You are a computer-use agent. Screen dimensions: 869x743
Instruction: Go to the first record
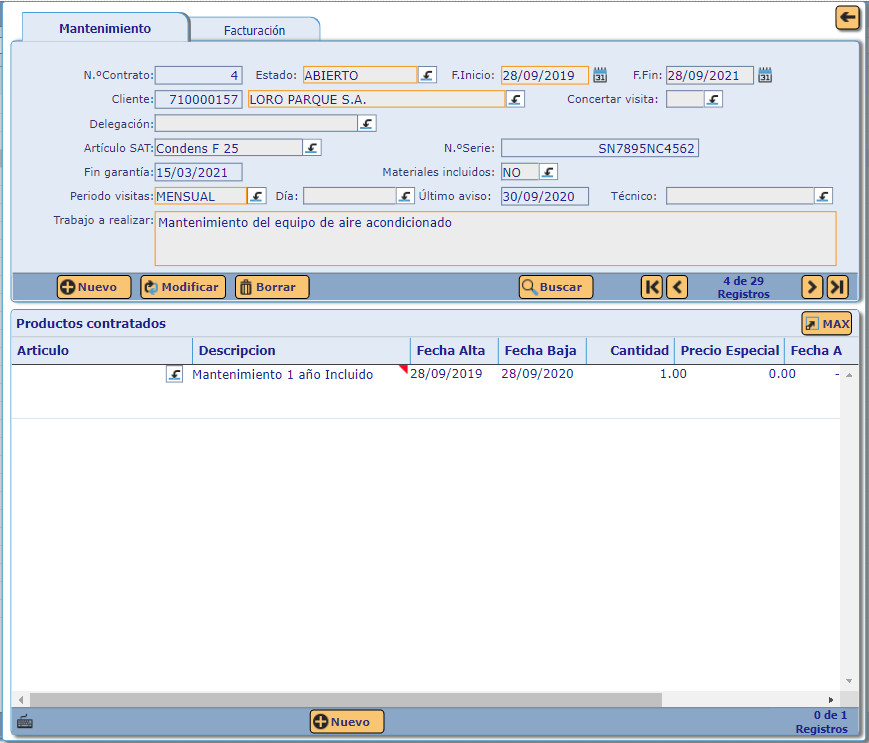tap(652, 287)
